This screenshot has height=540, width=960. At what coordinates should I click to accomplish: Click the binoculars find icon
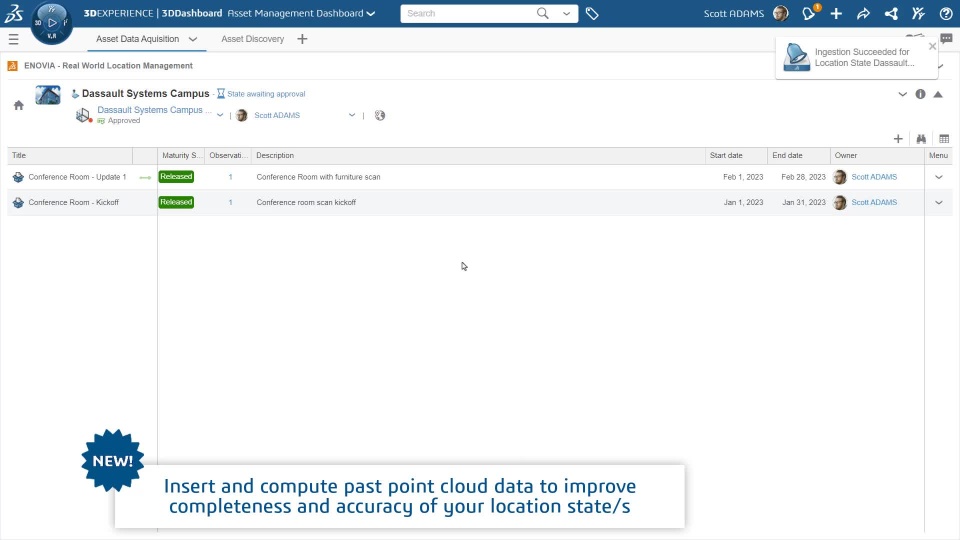(921, 139)
